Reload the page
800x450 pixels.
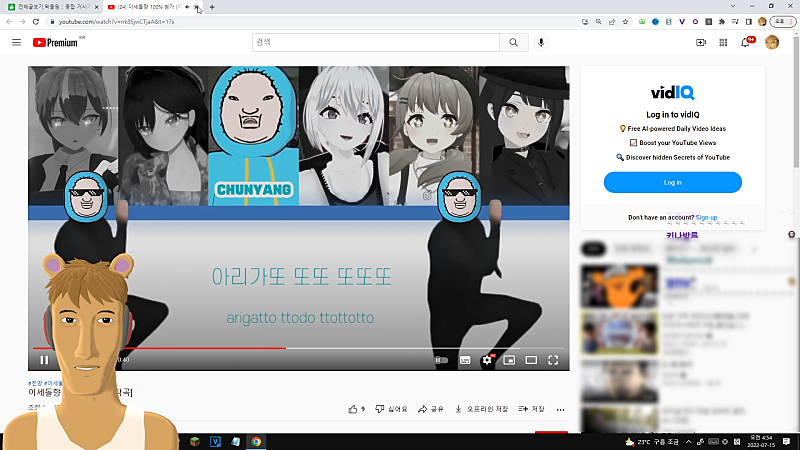pos(36,22)
